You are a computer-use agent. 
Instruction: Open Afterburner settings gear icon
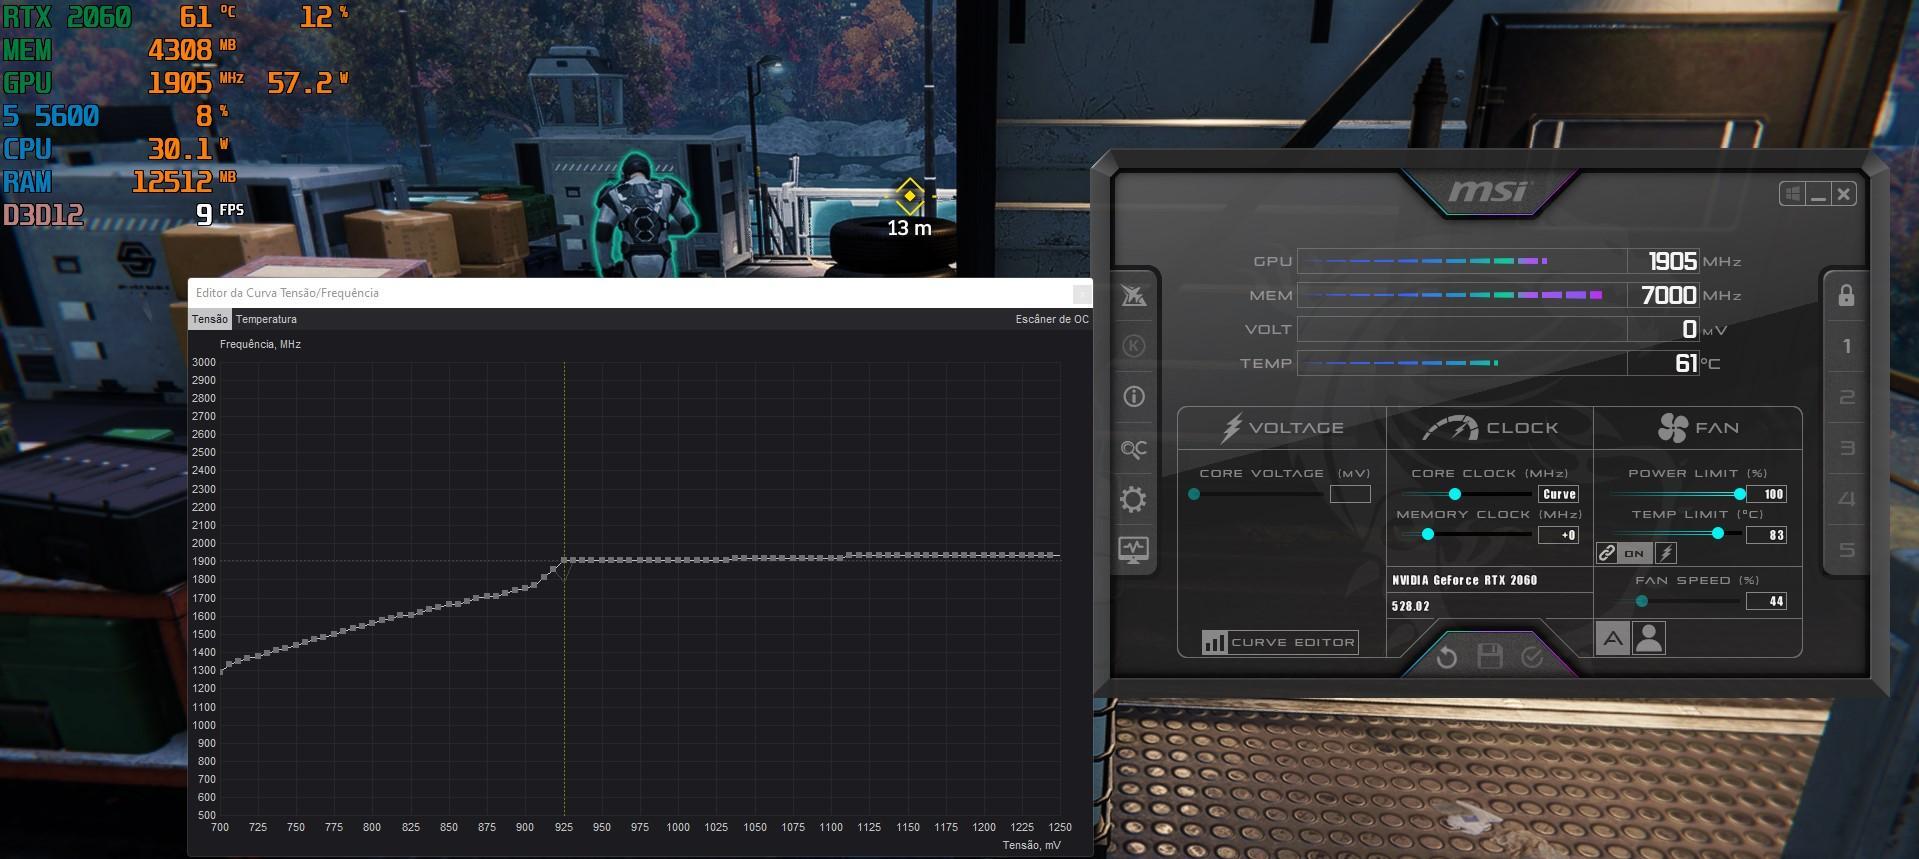click(1133, 499)
